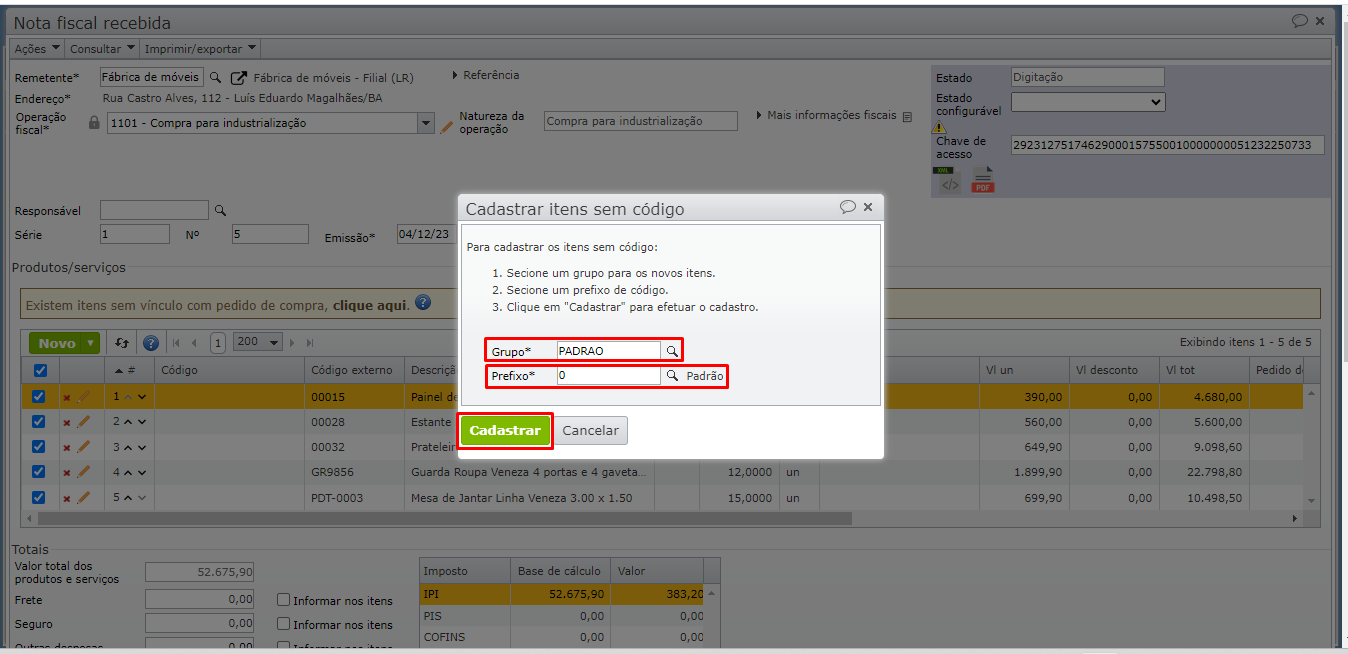This screenshot has width=1348, height=654.
Task: Open the PDF file icon
Action: tap(983, 181)
